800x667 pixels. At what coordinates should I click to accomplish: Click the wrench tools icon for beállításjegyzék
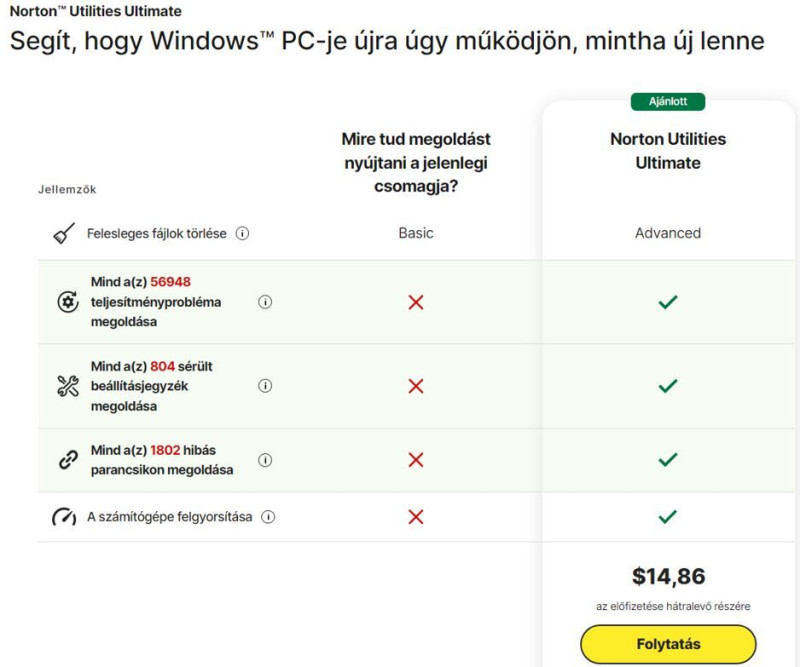tap(68, 386)
